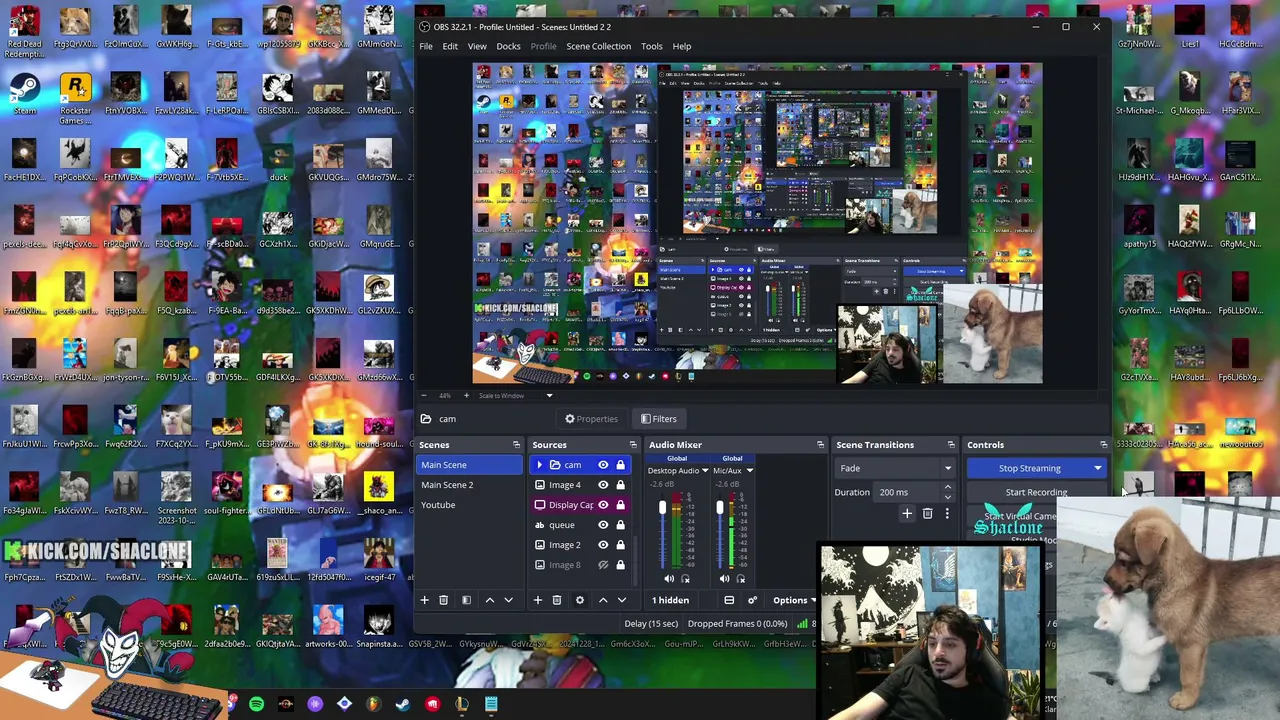Move selected source down with arrow
The image size is (1280, 720).
(621, 600)
